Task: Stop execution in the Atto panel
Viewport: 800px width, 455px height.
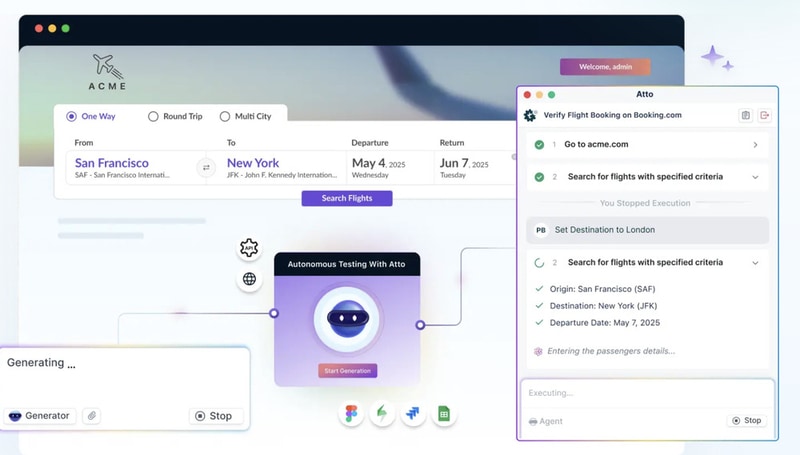Action: tap(746, 421)
